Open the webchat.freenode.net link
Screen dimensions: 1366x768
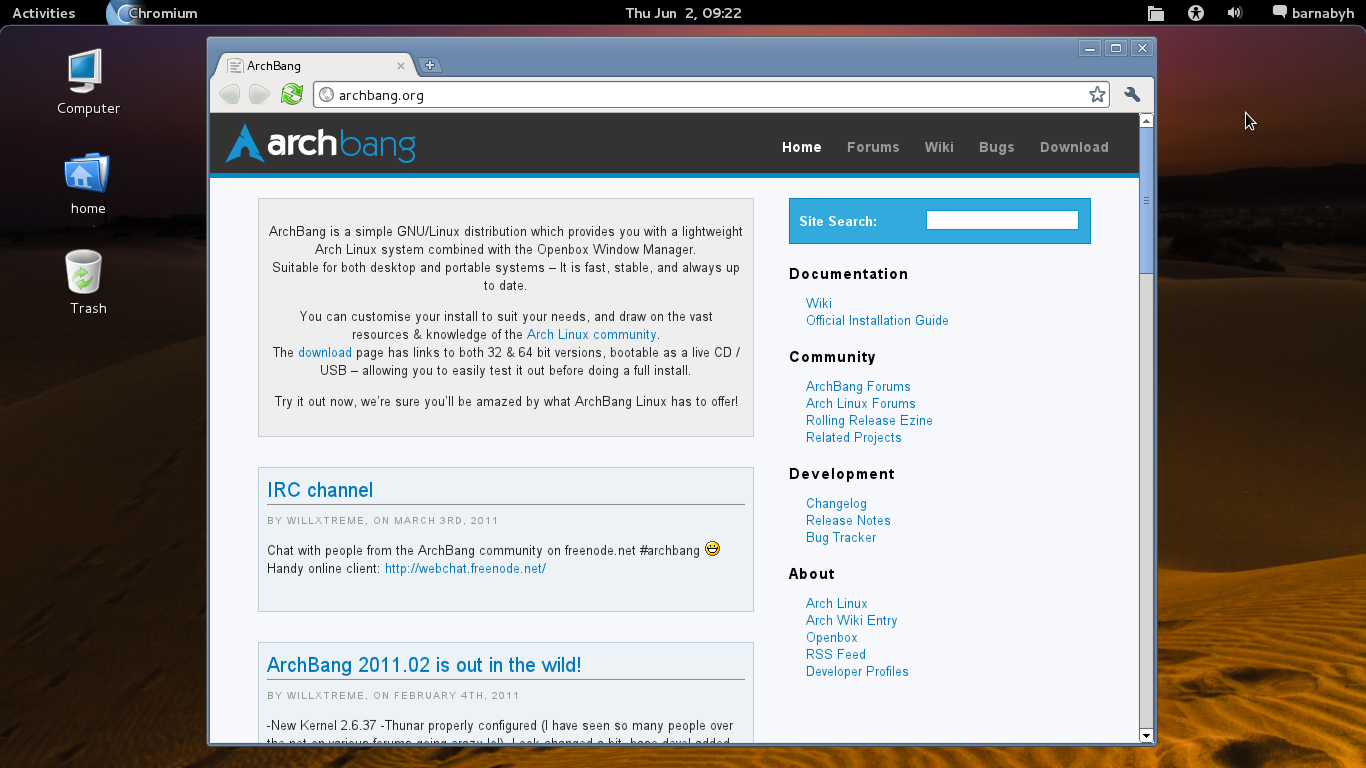pyautogui.click(x=465, y=568)
